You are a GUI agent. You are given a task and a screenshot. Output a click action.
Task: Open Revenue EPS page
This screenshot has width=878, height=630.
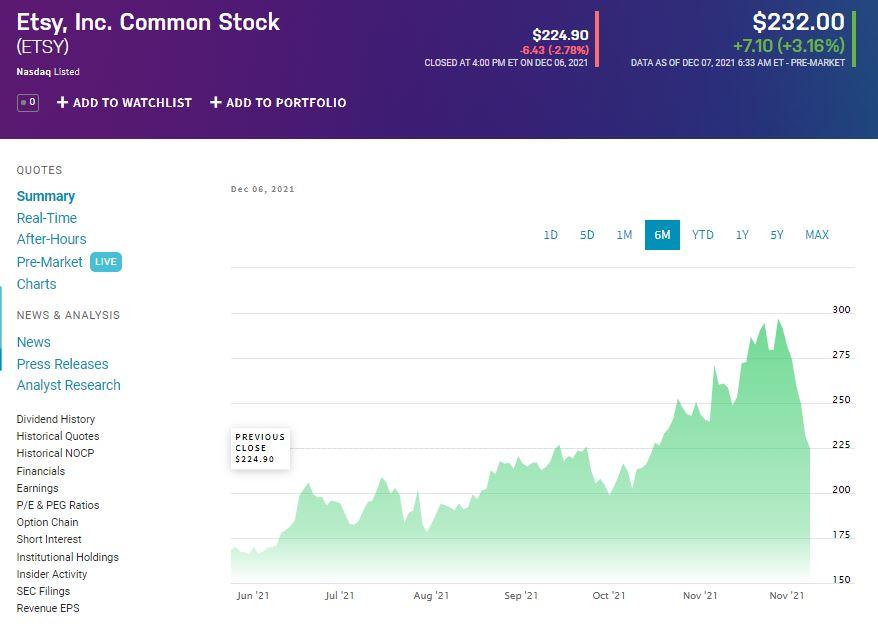48,608
